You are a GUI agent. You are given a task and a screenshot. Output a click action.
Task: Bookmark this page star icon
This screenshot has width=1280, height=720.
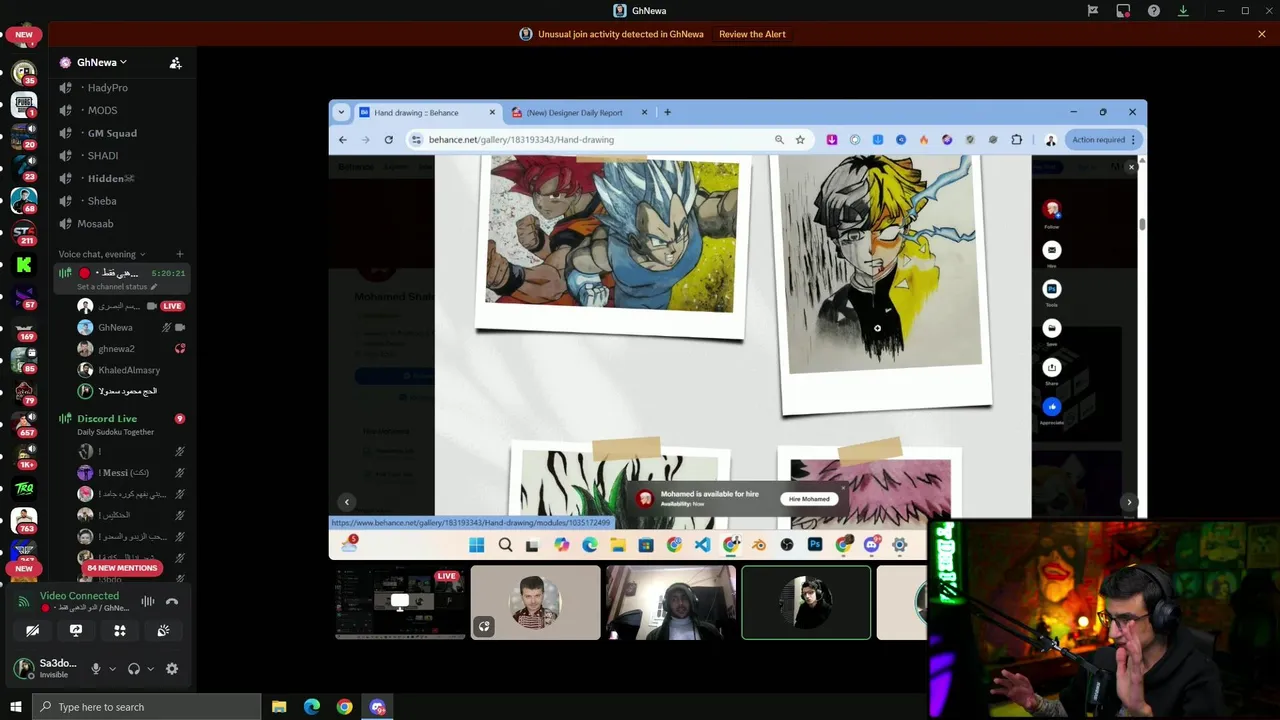click(x=800, y=140)
